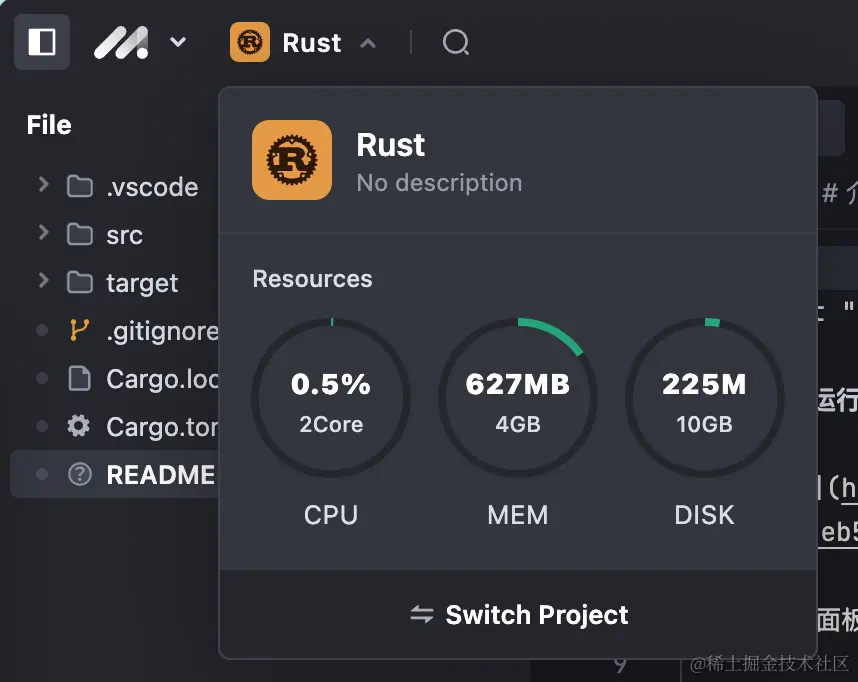Click the File panel heading

49,125
